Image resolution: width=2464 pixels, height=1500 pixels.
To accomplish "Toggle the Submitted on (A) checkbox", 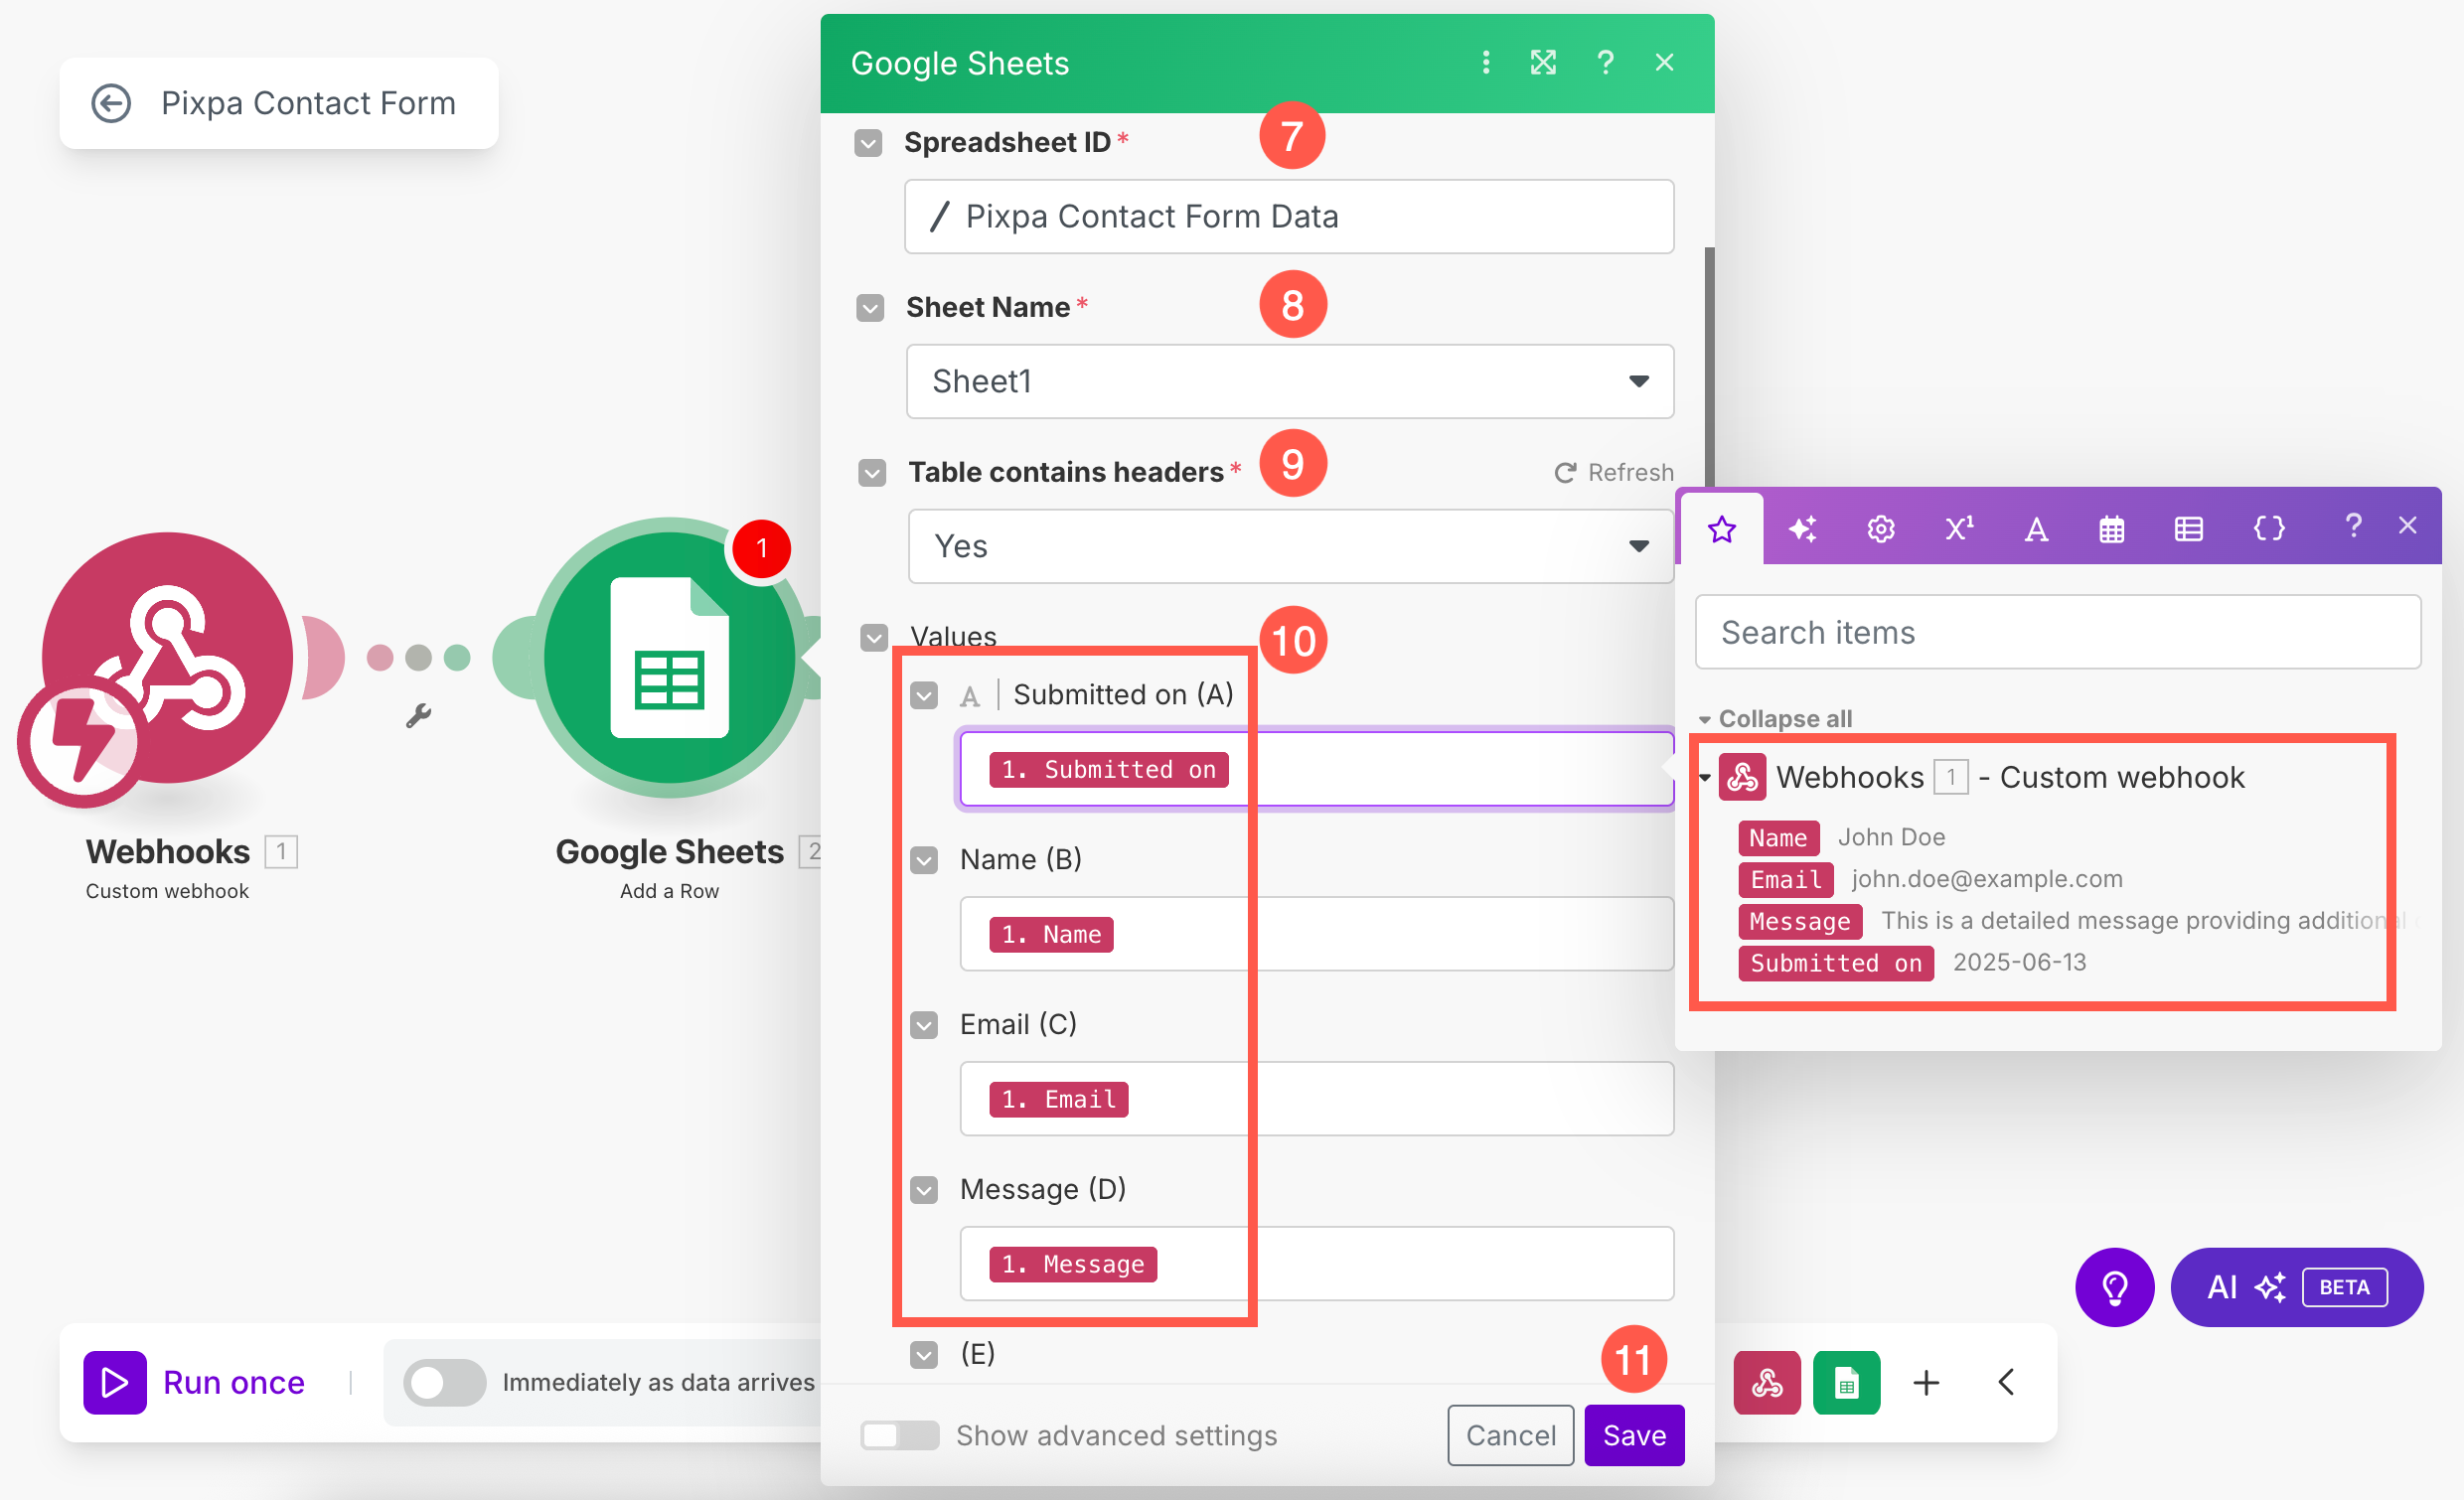I will pyautogui.click(x=924, y=695).
